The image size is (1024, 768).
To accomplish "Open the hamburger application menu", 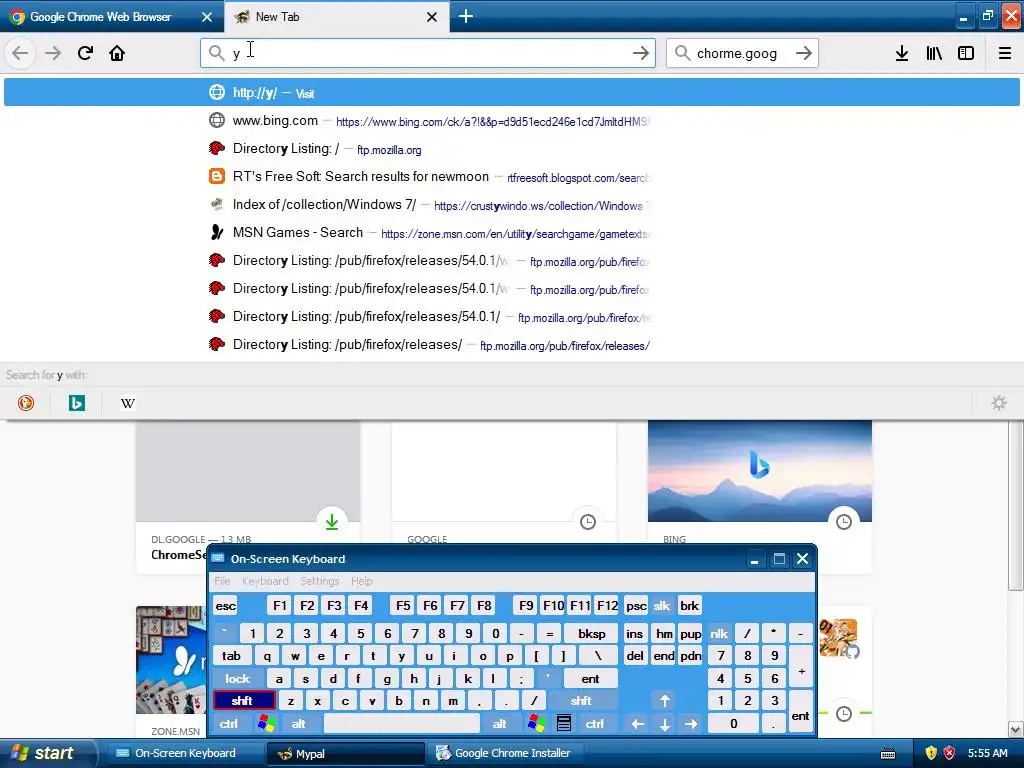I will tap(1005, 53).
